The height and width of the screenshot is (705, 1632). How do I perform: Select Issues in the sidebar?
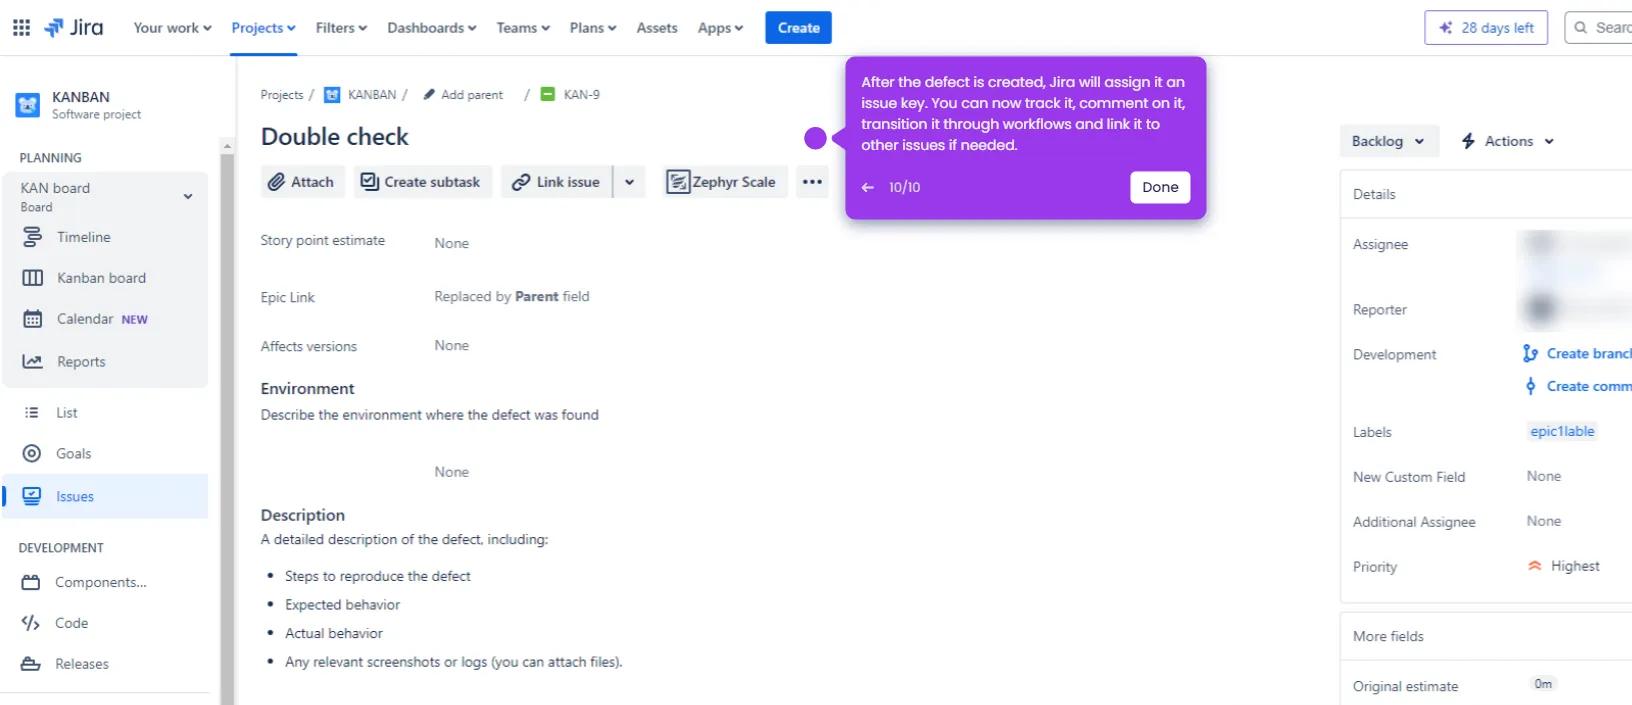tap(104, 496)
